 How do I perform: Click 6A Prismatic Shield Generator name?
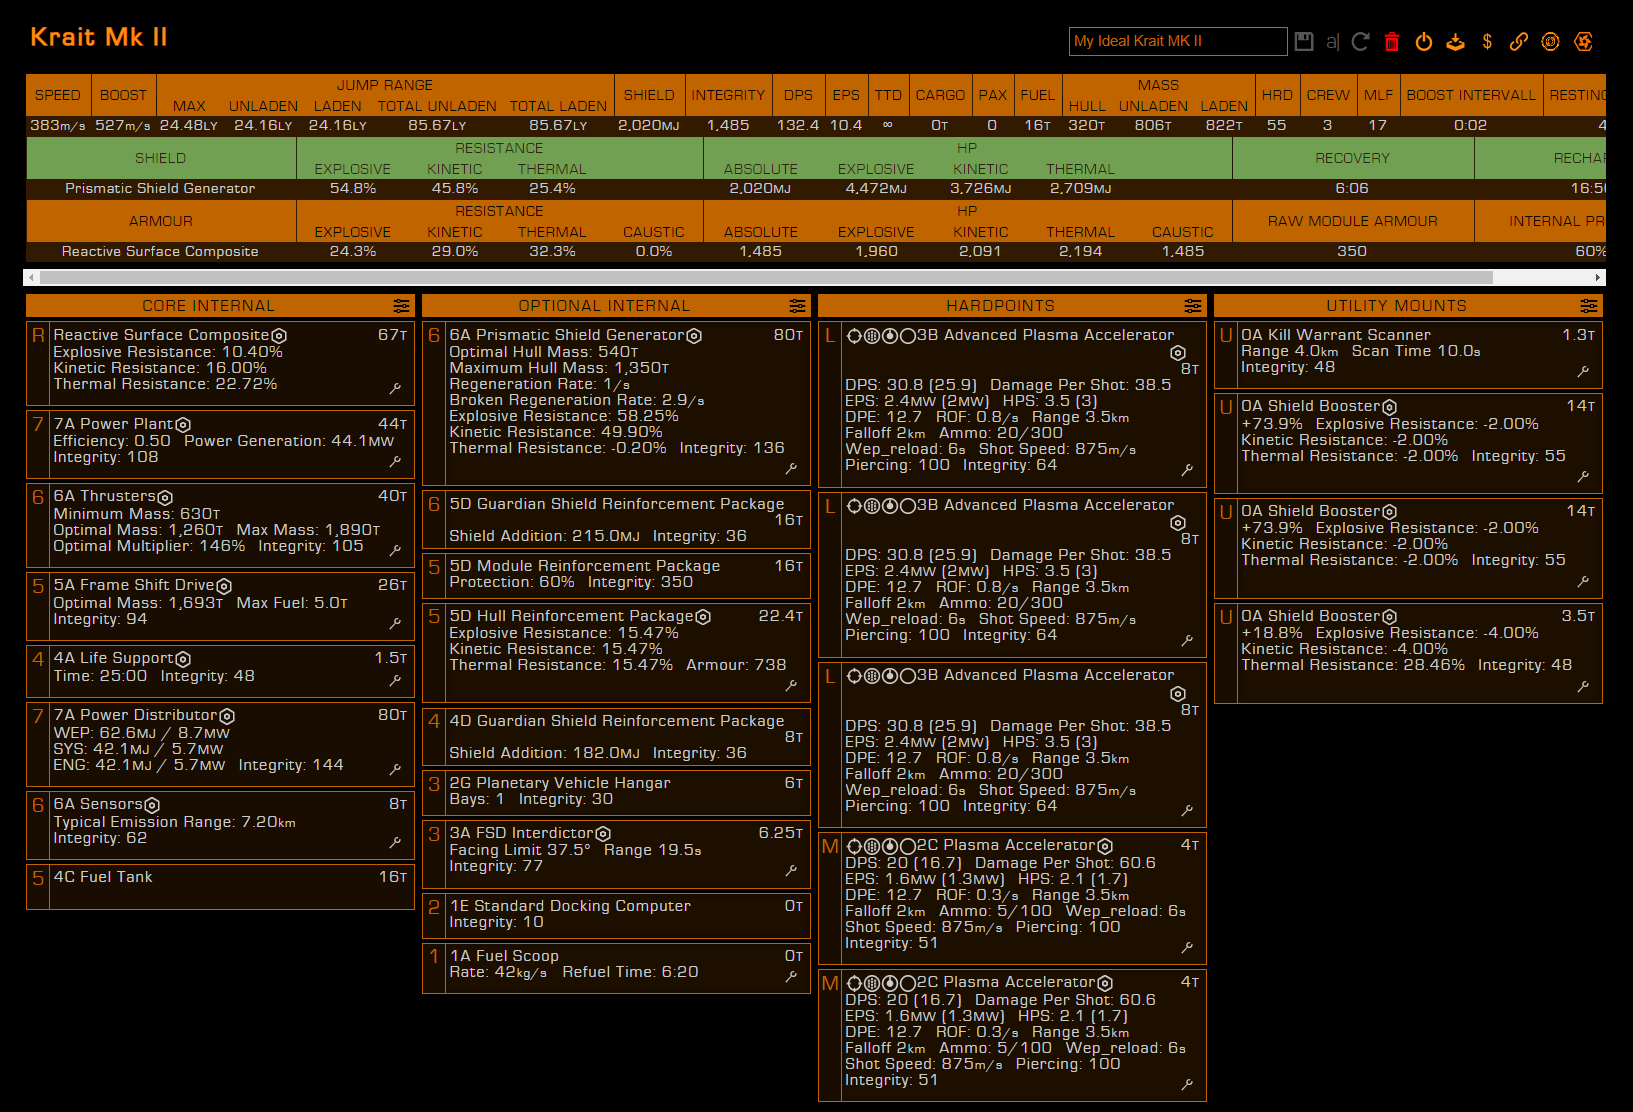(x=566, y=335)
